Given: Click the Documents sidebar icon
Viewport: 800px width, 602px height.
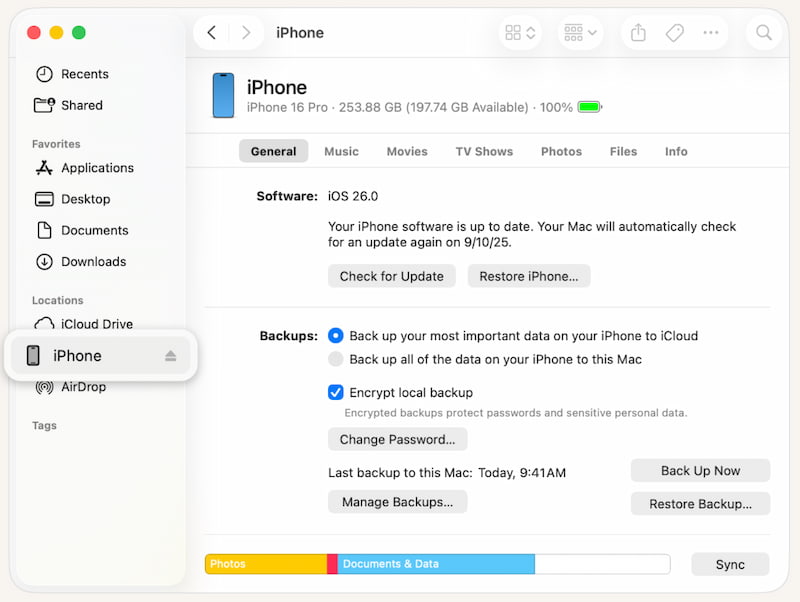Looking at the screenshot, I should pos(44,230).
